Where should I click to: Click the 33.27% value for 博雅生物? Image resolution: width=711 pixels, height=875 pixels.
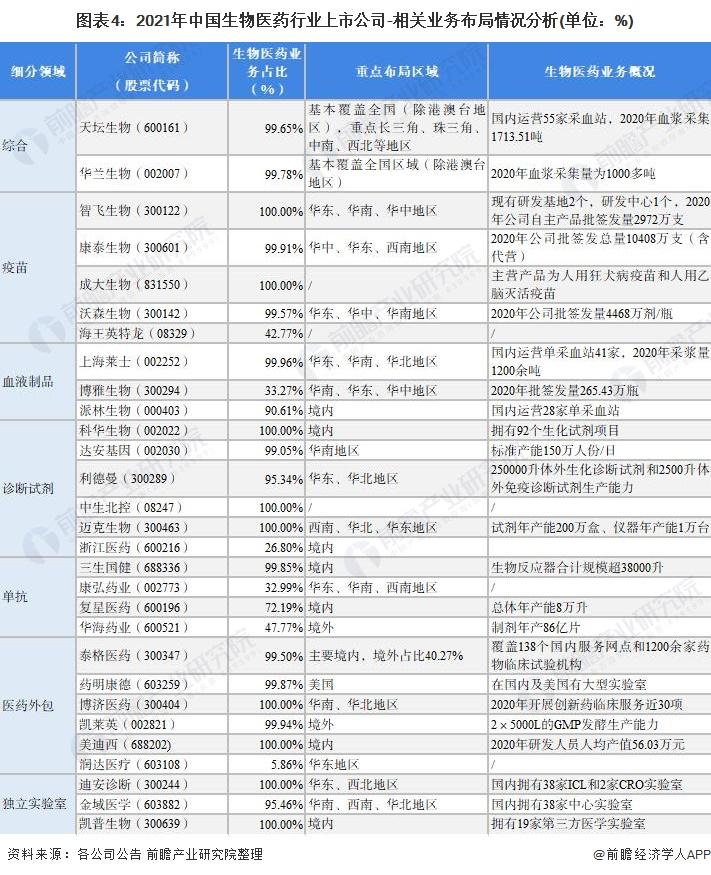click(284, 391)
